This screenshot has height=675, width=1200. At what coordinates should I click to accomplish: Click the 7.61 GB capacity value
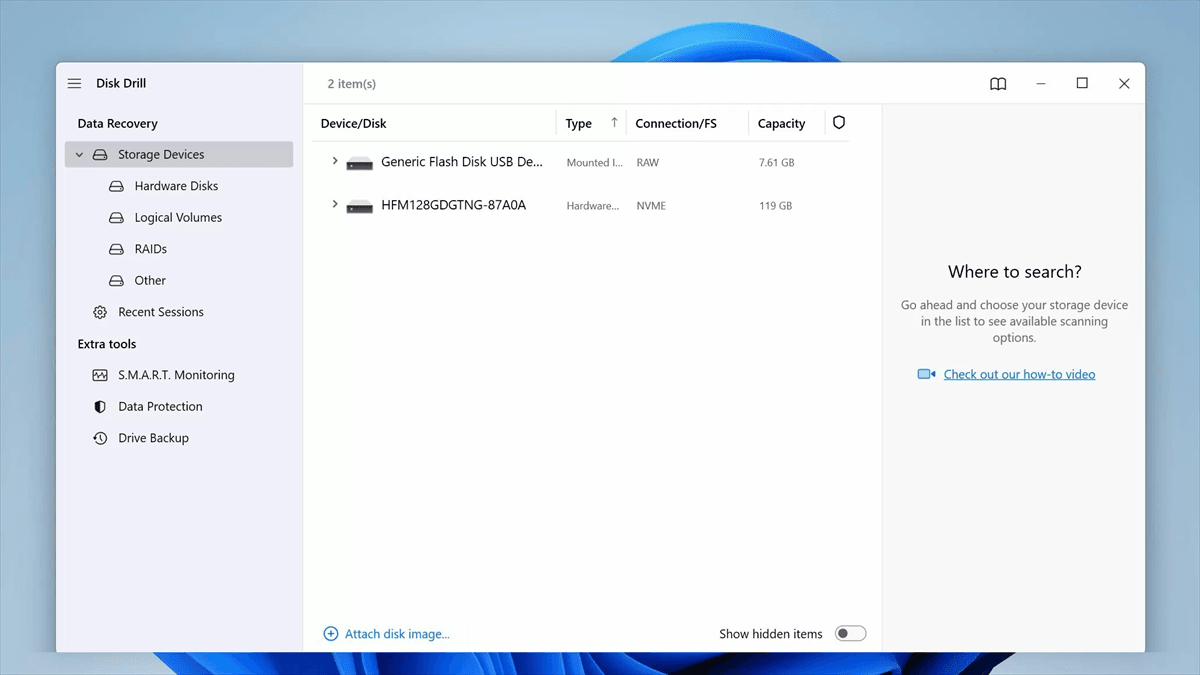[x=776, y=163]
